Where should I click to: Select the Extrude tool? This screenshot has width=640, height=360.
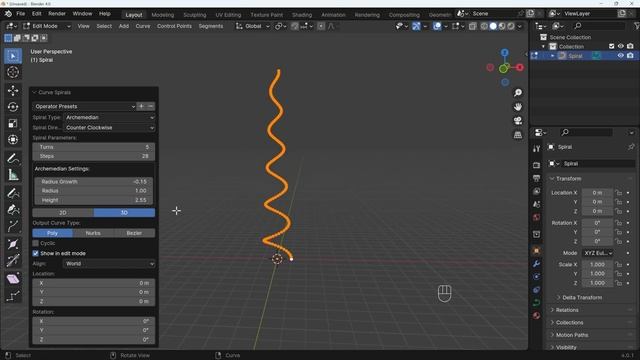point(13,226)
